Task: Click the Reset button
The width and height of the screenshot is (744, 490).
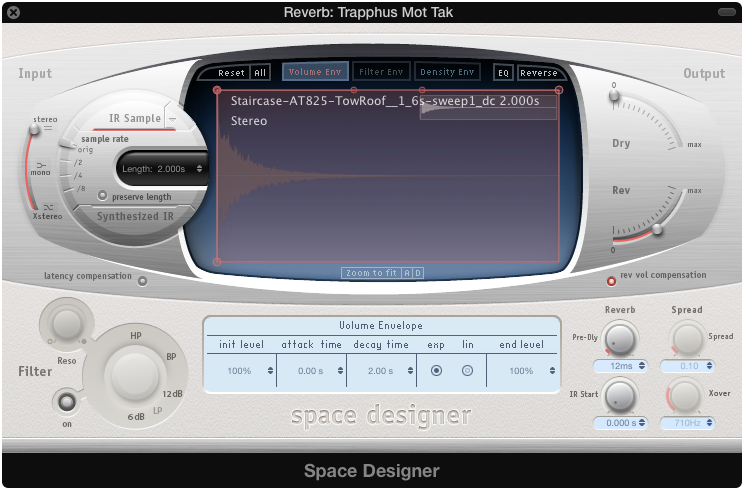Action: (231, 73)
